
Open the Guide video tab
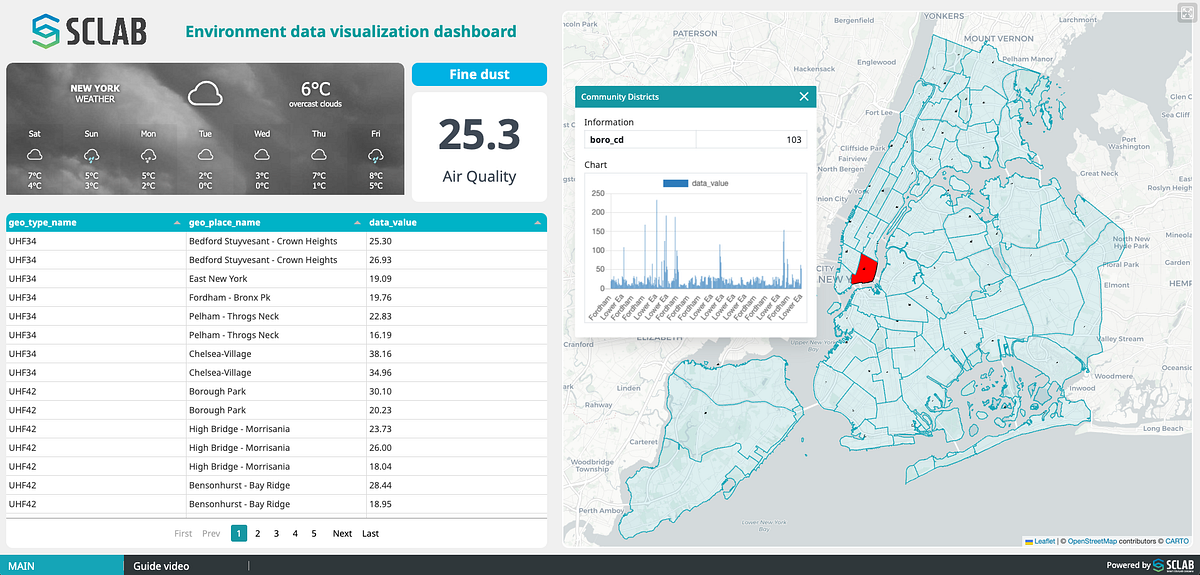coord(162,565)
